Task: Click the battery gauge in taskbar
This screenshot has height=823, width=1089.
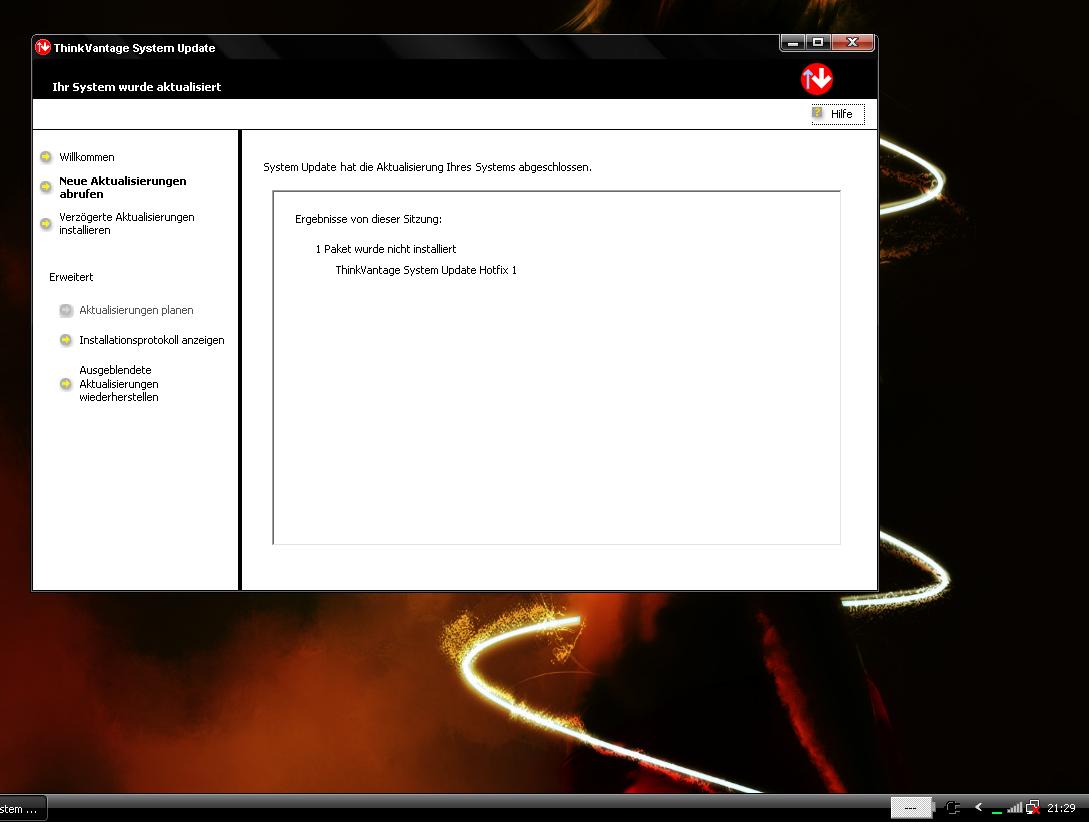Action: coord(912,808)
